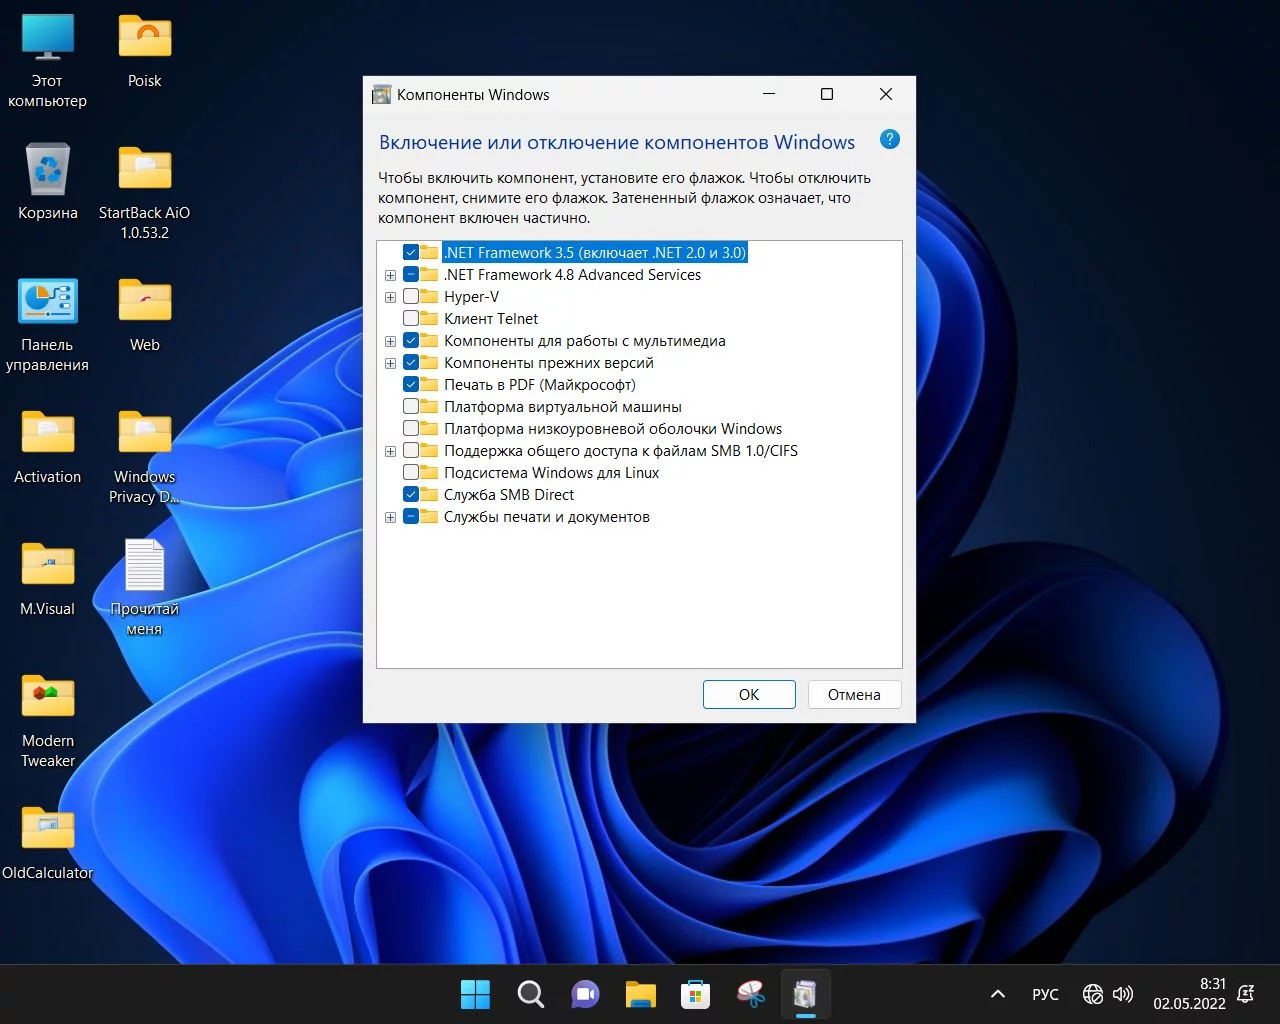This screenshot has height=1024, width=1280.
Task: Click the taskbar search magnifier icon
Action: tap(530, 994)
